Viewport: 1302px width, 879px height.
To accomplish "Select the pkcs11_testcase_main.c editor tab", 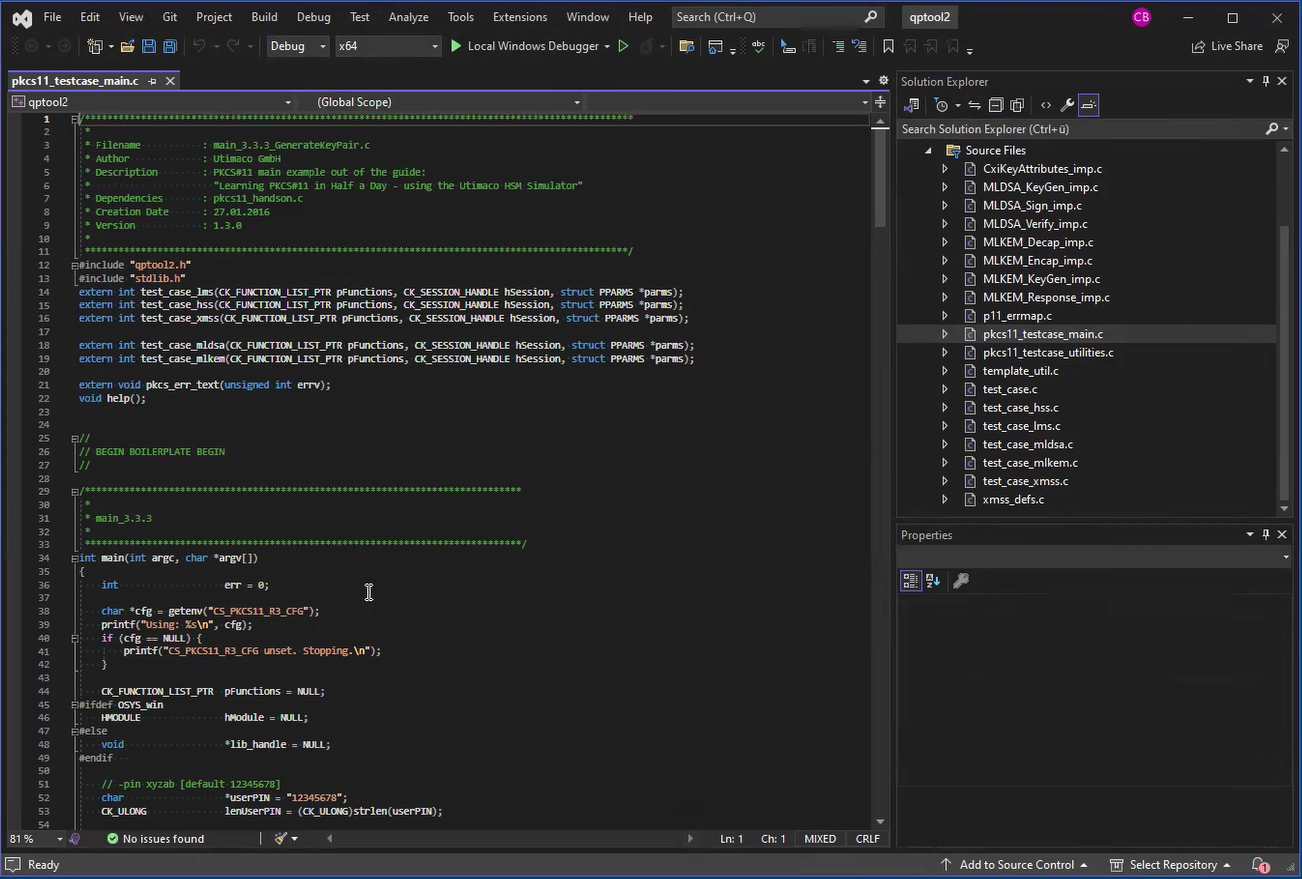I will click(x=75, y=81).
